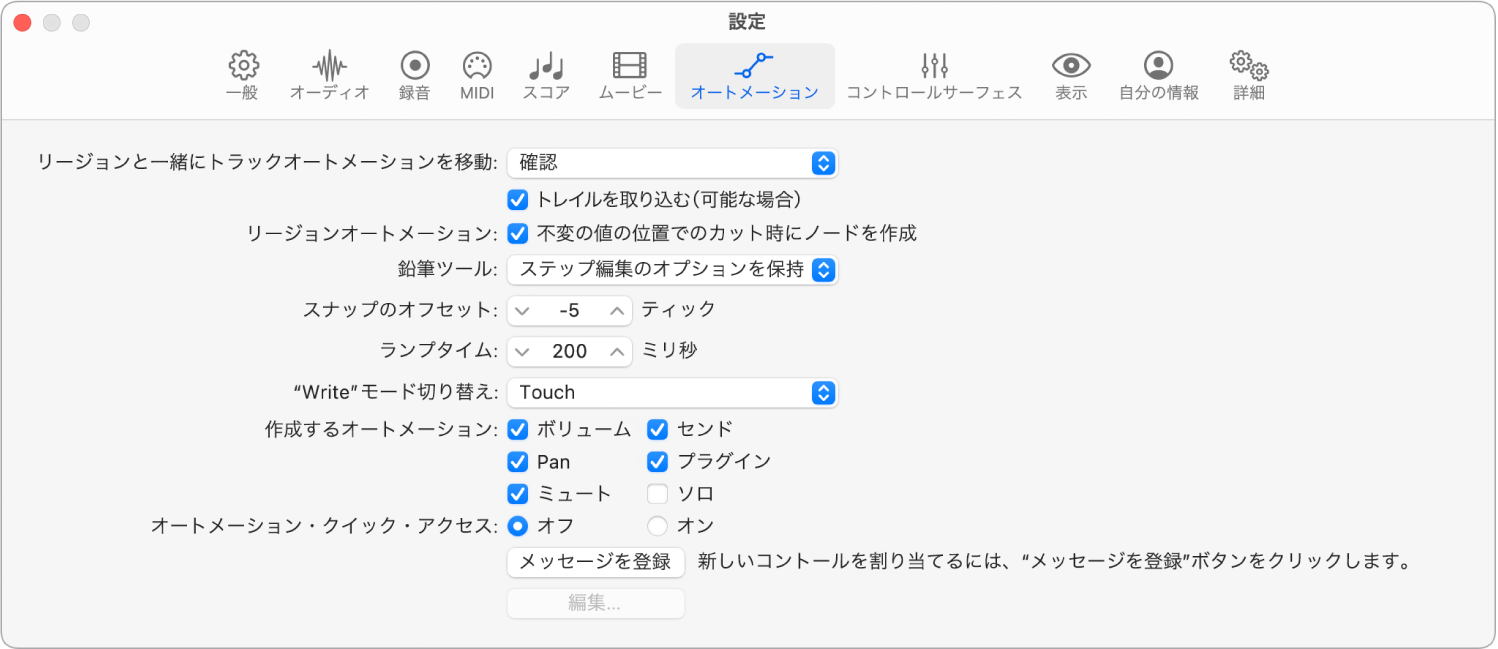
Task: Select the コントロールサーフェス settings icon
Action: pos(935,75)
